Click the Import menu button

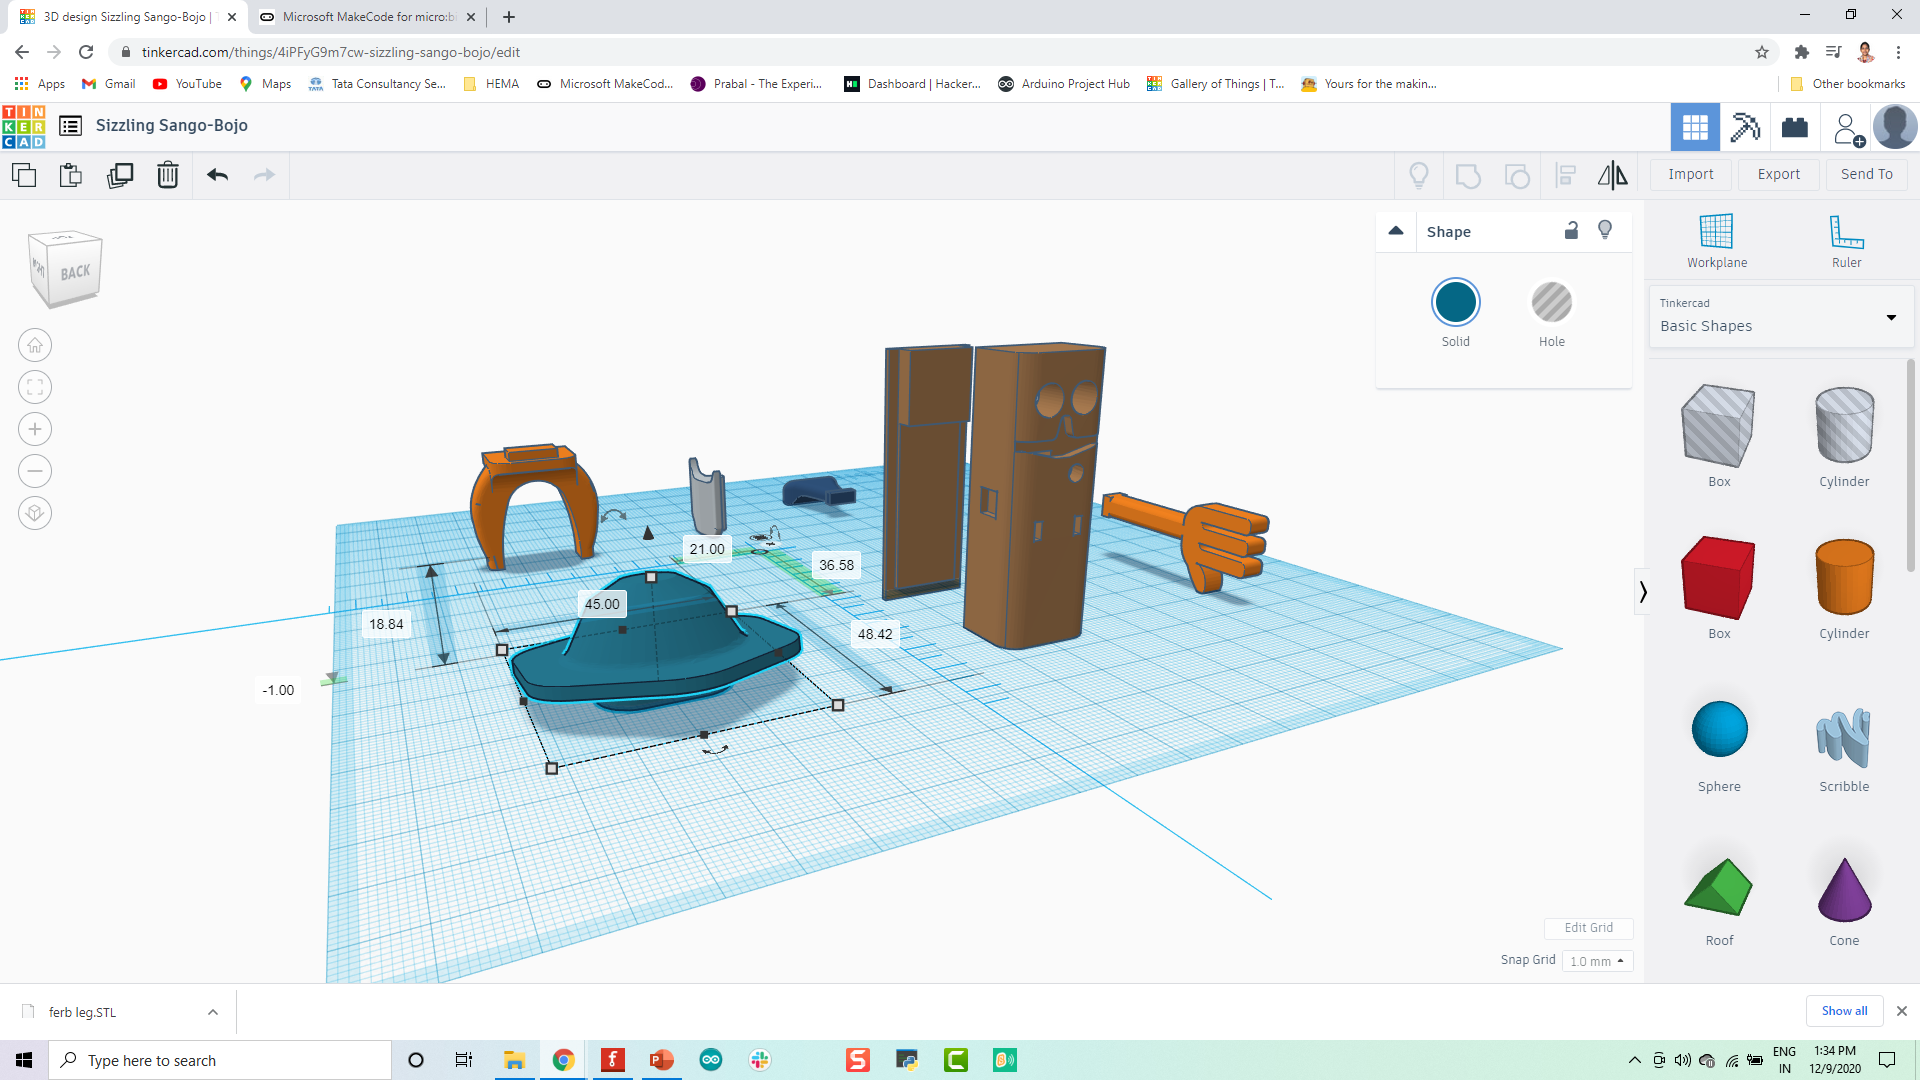[1692, 173]
